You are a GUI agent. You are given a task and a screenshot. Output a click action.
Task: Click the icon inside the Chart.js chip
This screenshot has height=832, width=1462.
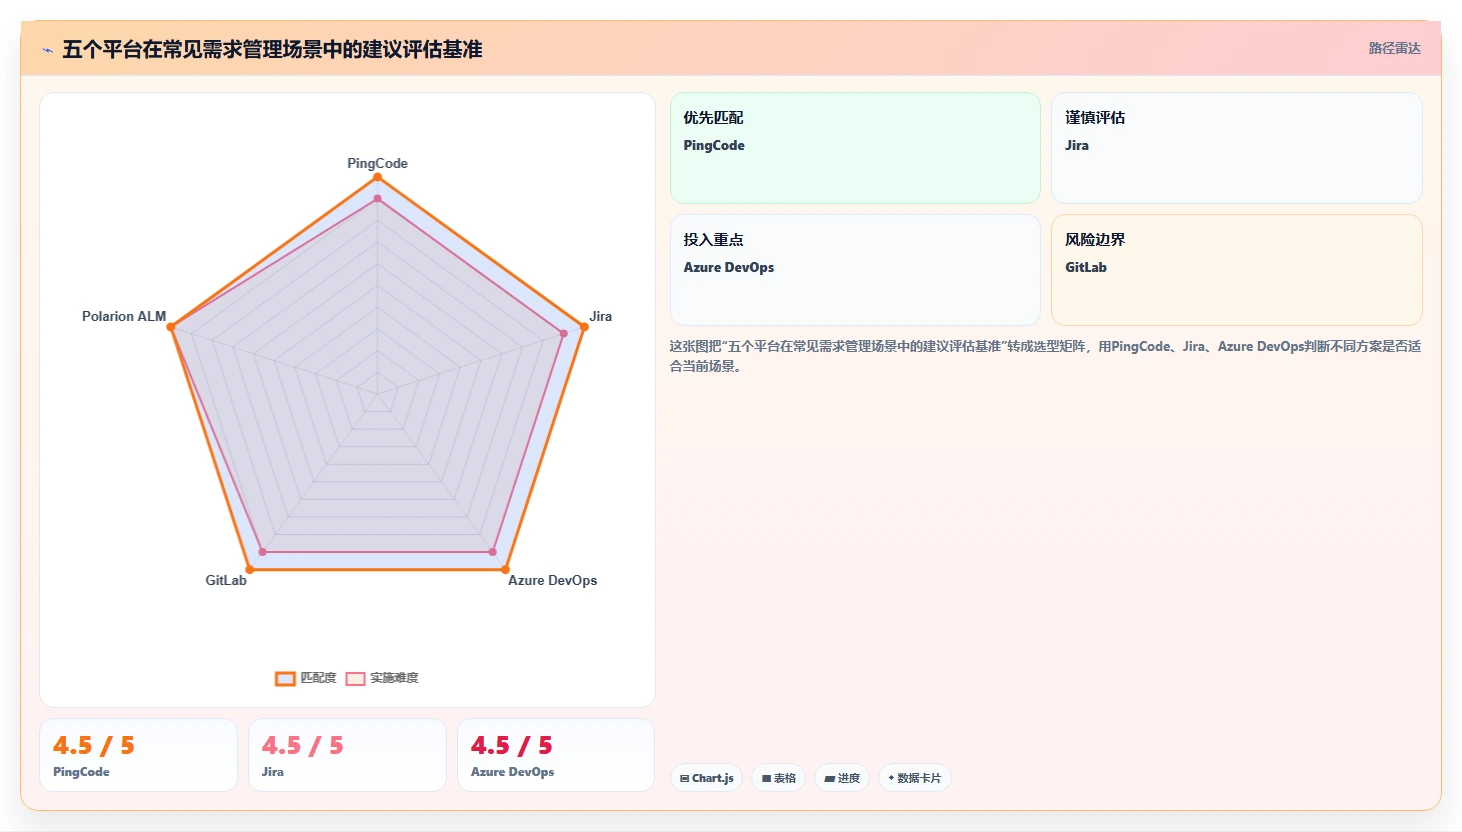click(684, 779)
